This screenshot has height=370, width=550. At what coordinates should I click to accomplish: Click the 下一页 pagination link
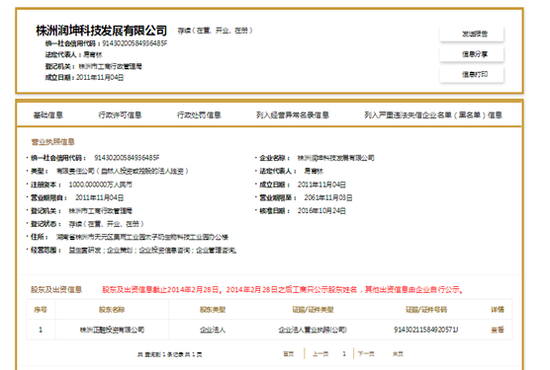[x=366, y=354]
